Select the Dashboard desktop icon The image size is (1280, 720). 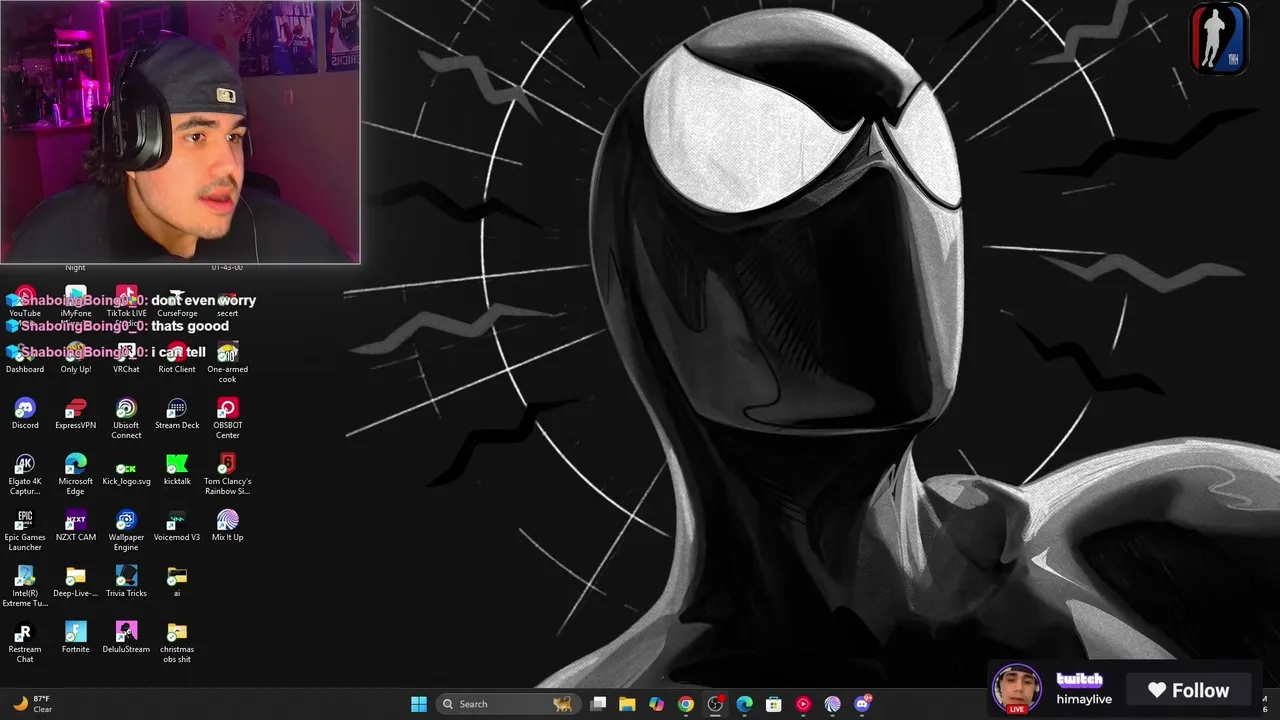25,358
